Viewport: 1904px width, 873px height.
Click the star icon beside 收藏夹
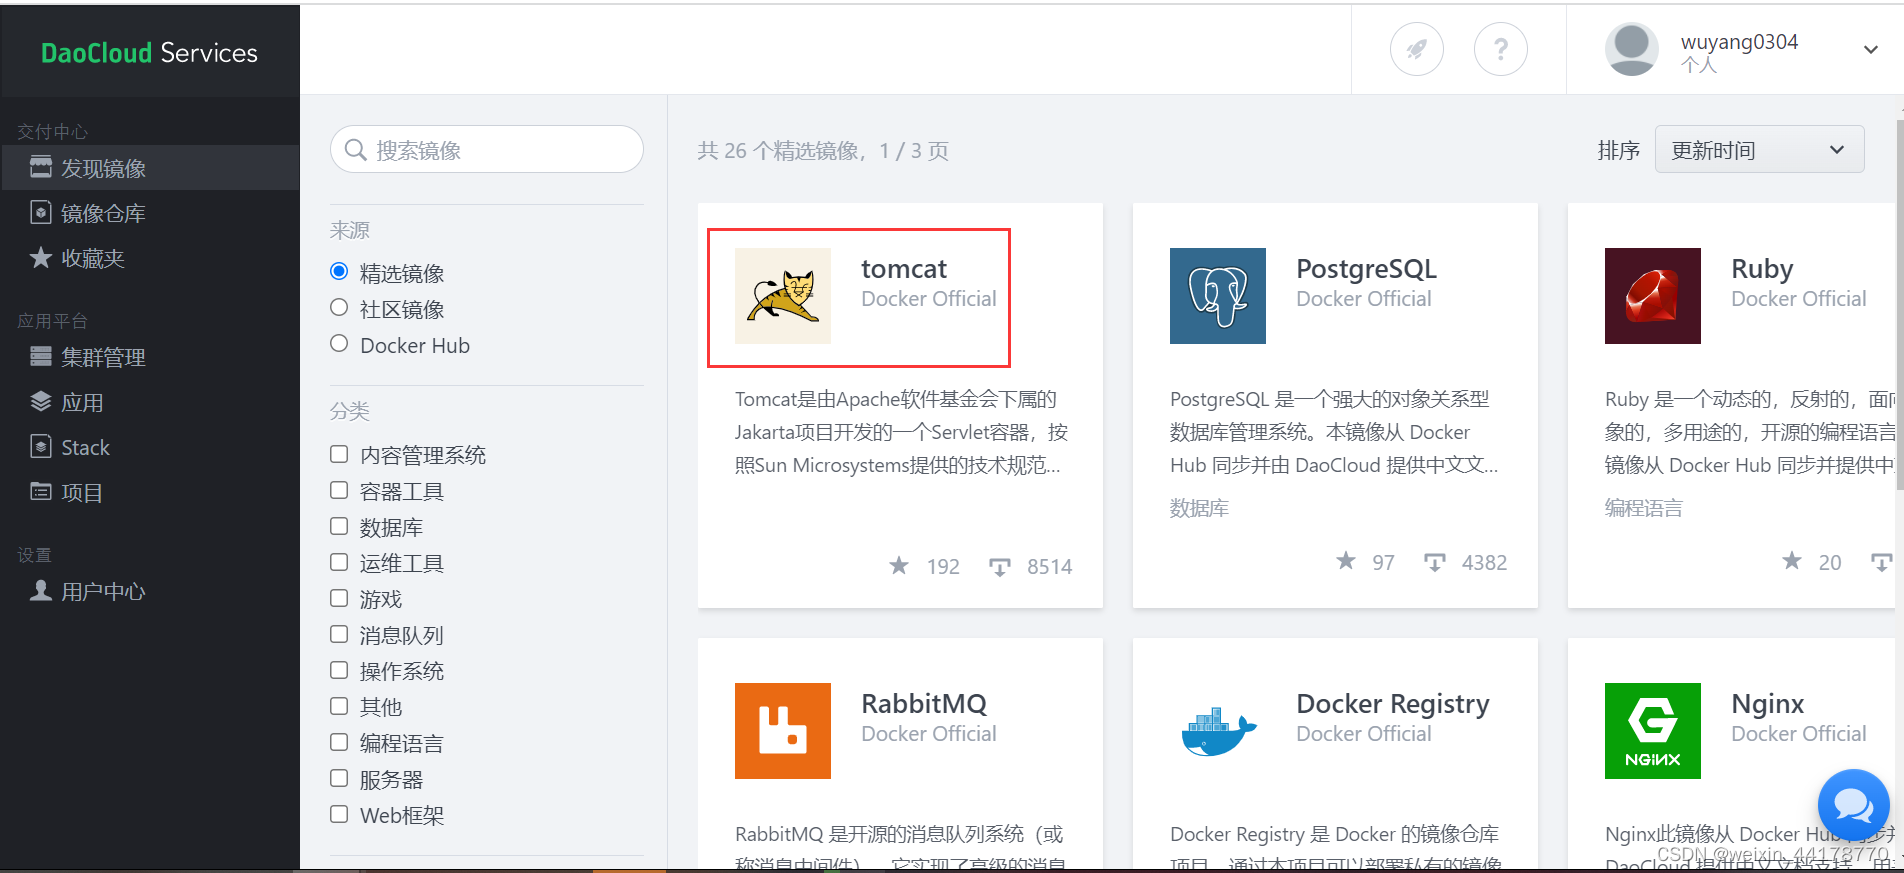coord(41,258)
